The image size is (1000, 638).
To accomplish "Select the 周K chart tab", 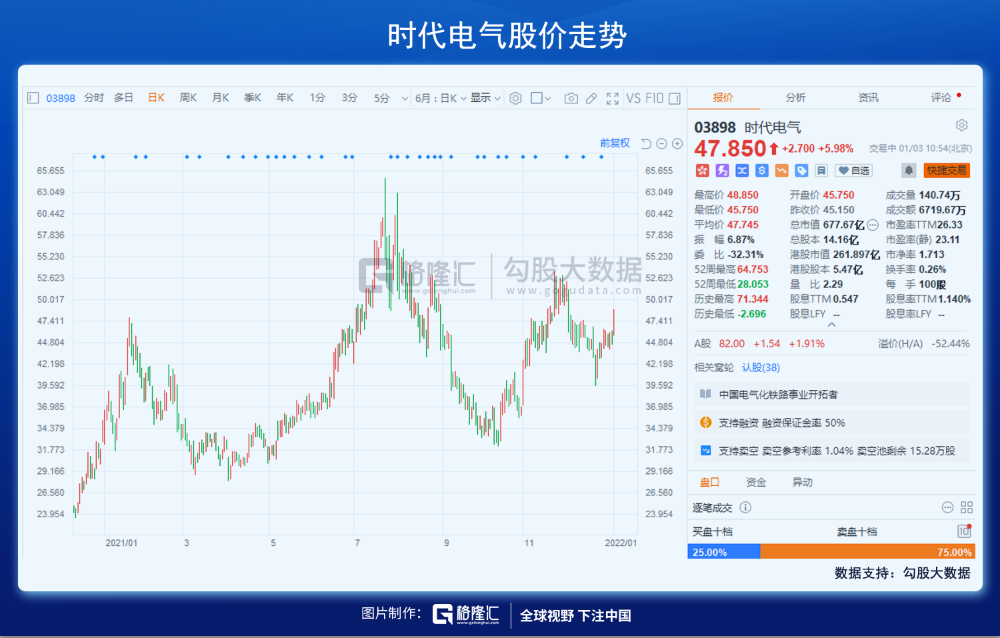I will pyautogui.click(x=188, y=98).
